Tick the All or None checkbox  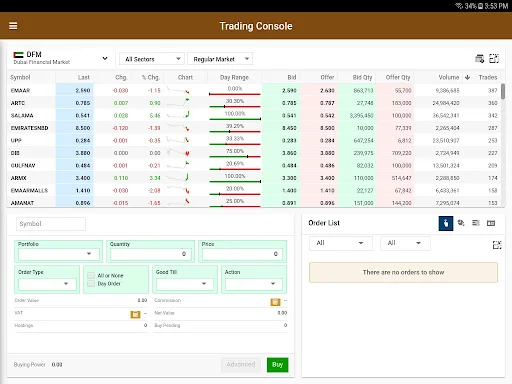(91, 275)
